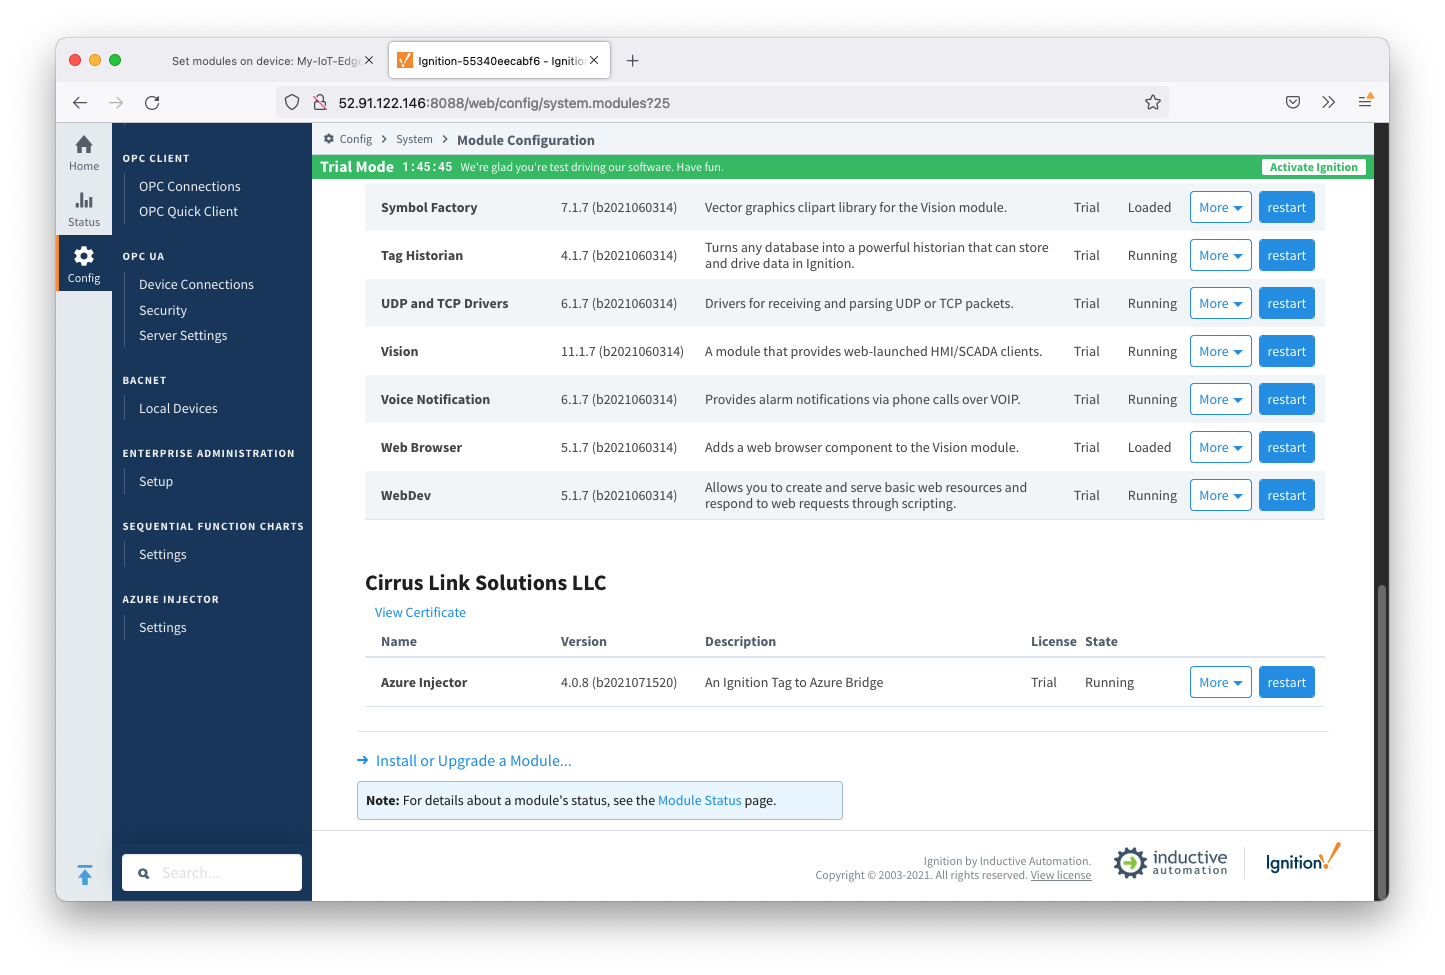This screenshot has width=1445, height=975.
Task: Click the page vertical scrollbar
Action: point(1382,740)
